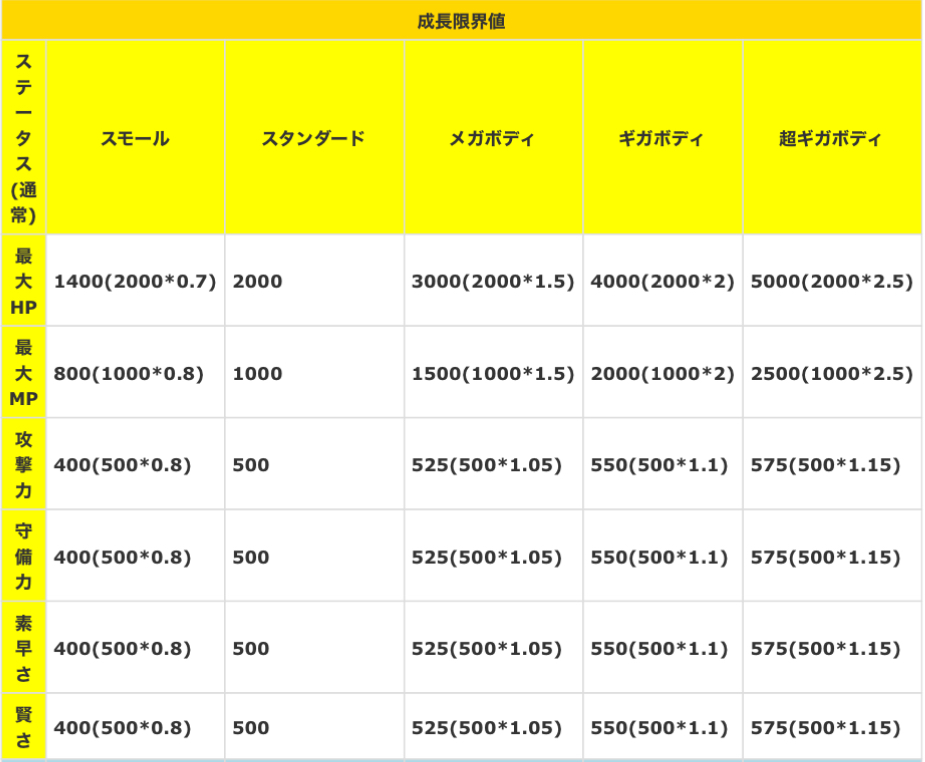Select the 素早さ row label
This screenshot has width=925, height=762.
(x=23, y=648)
